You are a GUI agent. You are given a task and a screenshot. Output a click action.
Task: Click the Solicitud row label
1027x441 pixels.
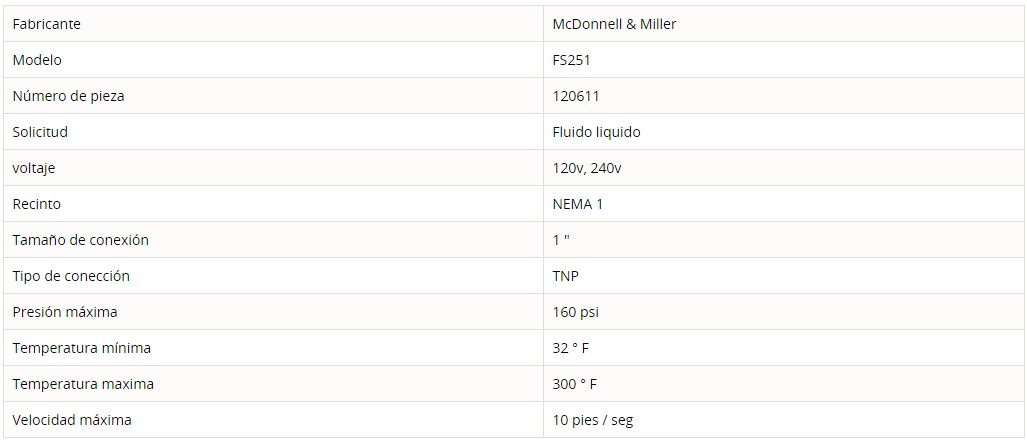(40, 132)
